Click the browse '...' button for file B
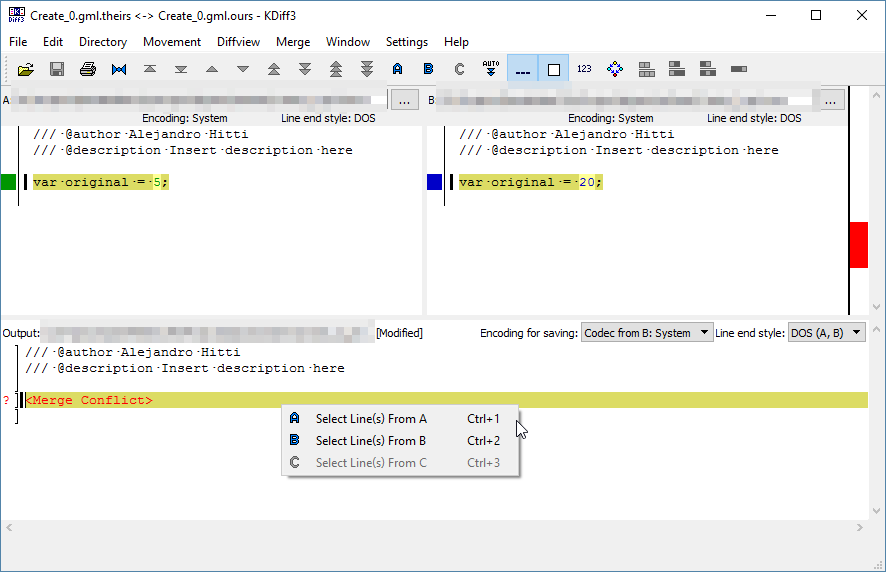 831,100
